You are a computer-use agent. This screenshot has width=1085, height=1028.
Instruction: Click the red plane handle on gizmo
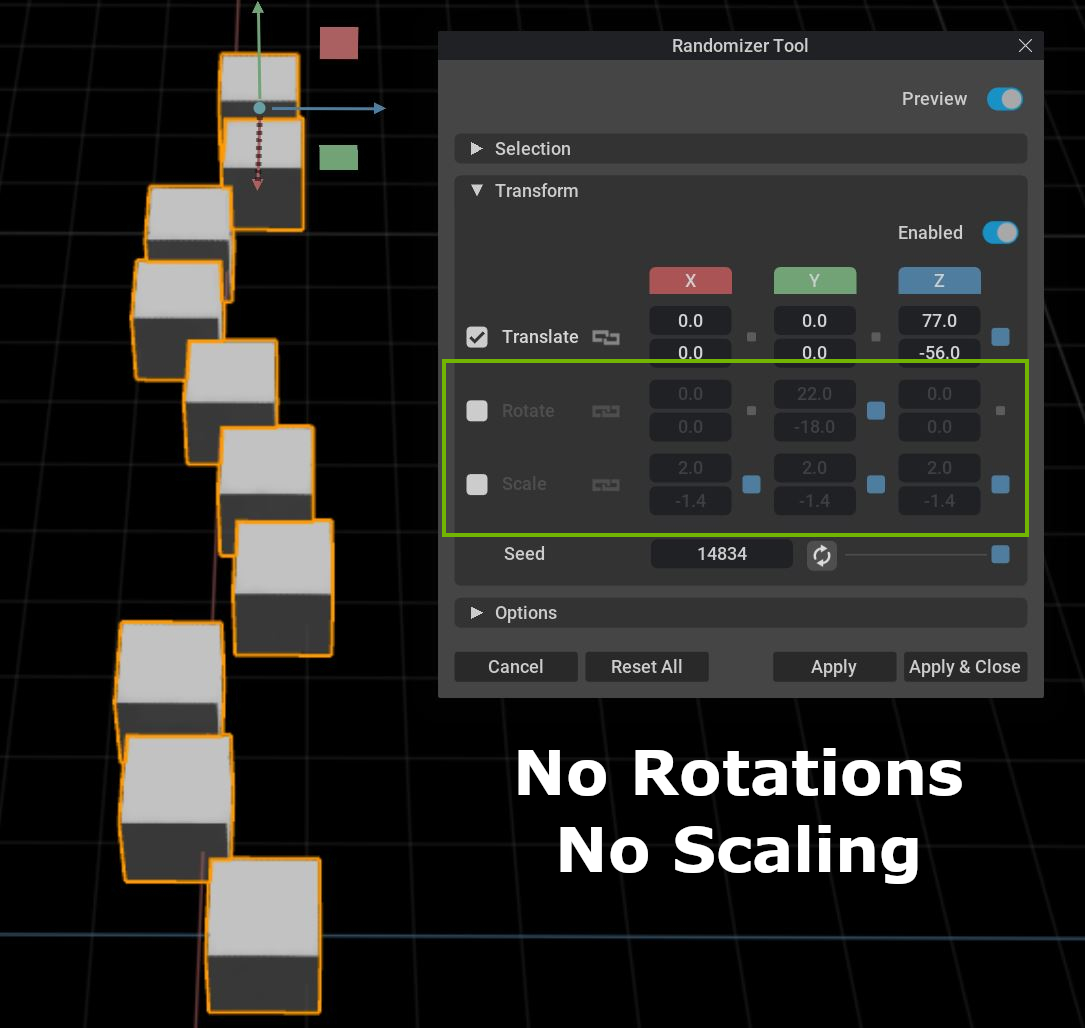click(339, 43)
